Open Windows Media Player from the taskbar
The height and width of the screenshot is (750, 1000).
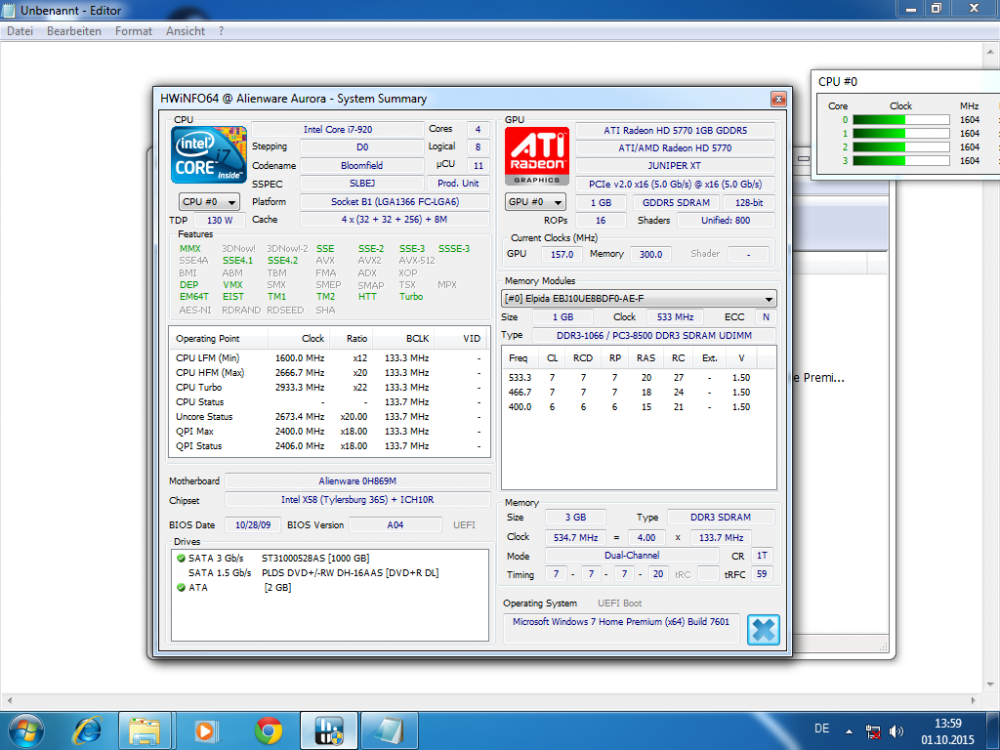pyautogui.click(x=206, y=730)
